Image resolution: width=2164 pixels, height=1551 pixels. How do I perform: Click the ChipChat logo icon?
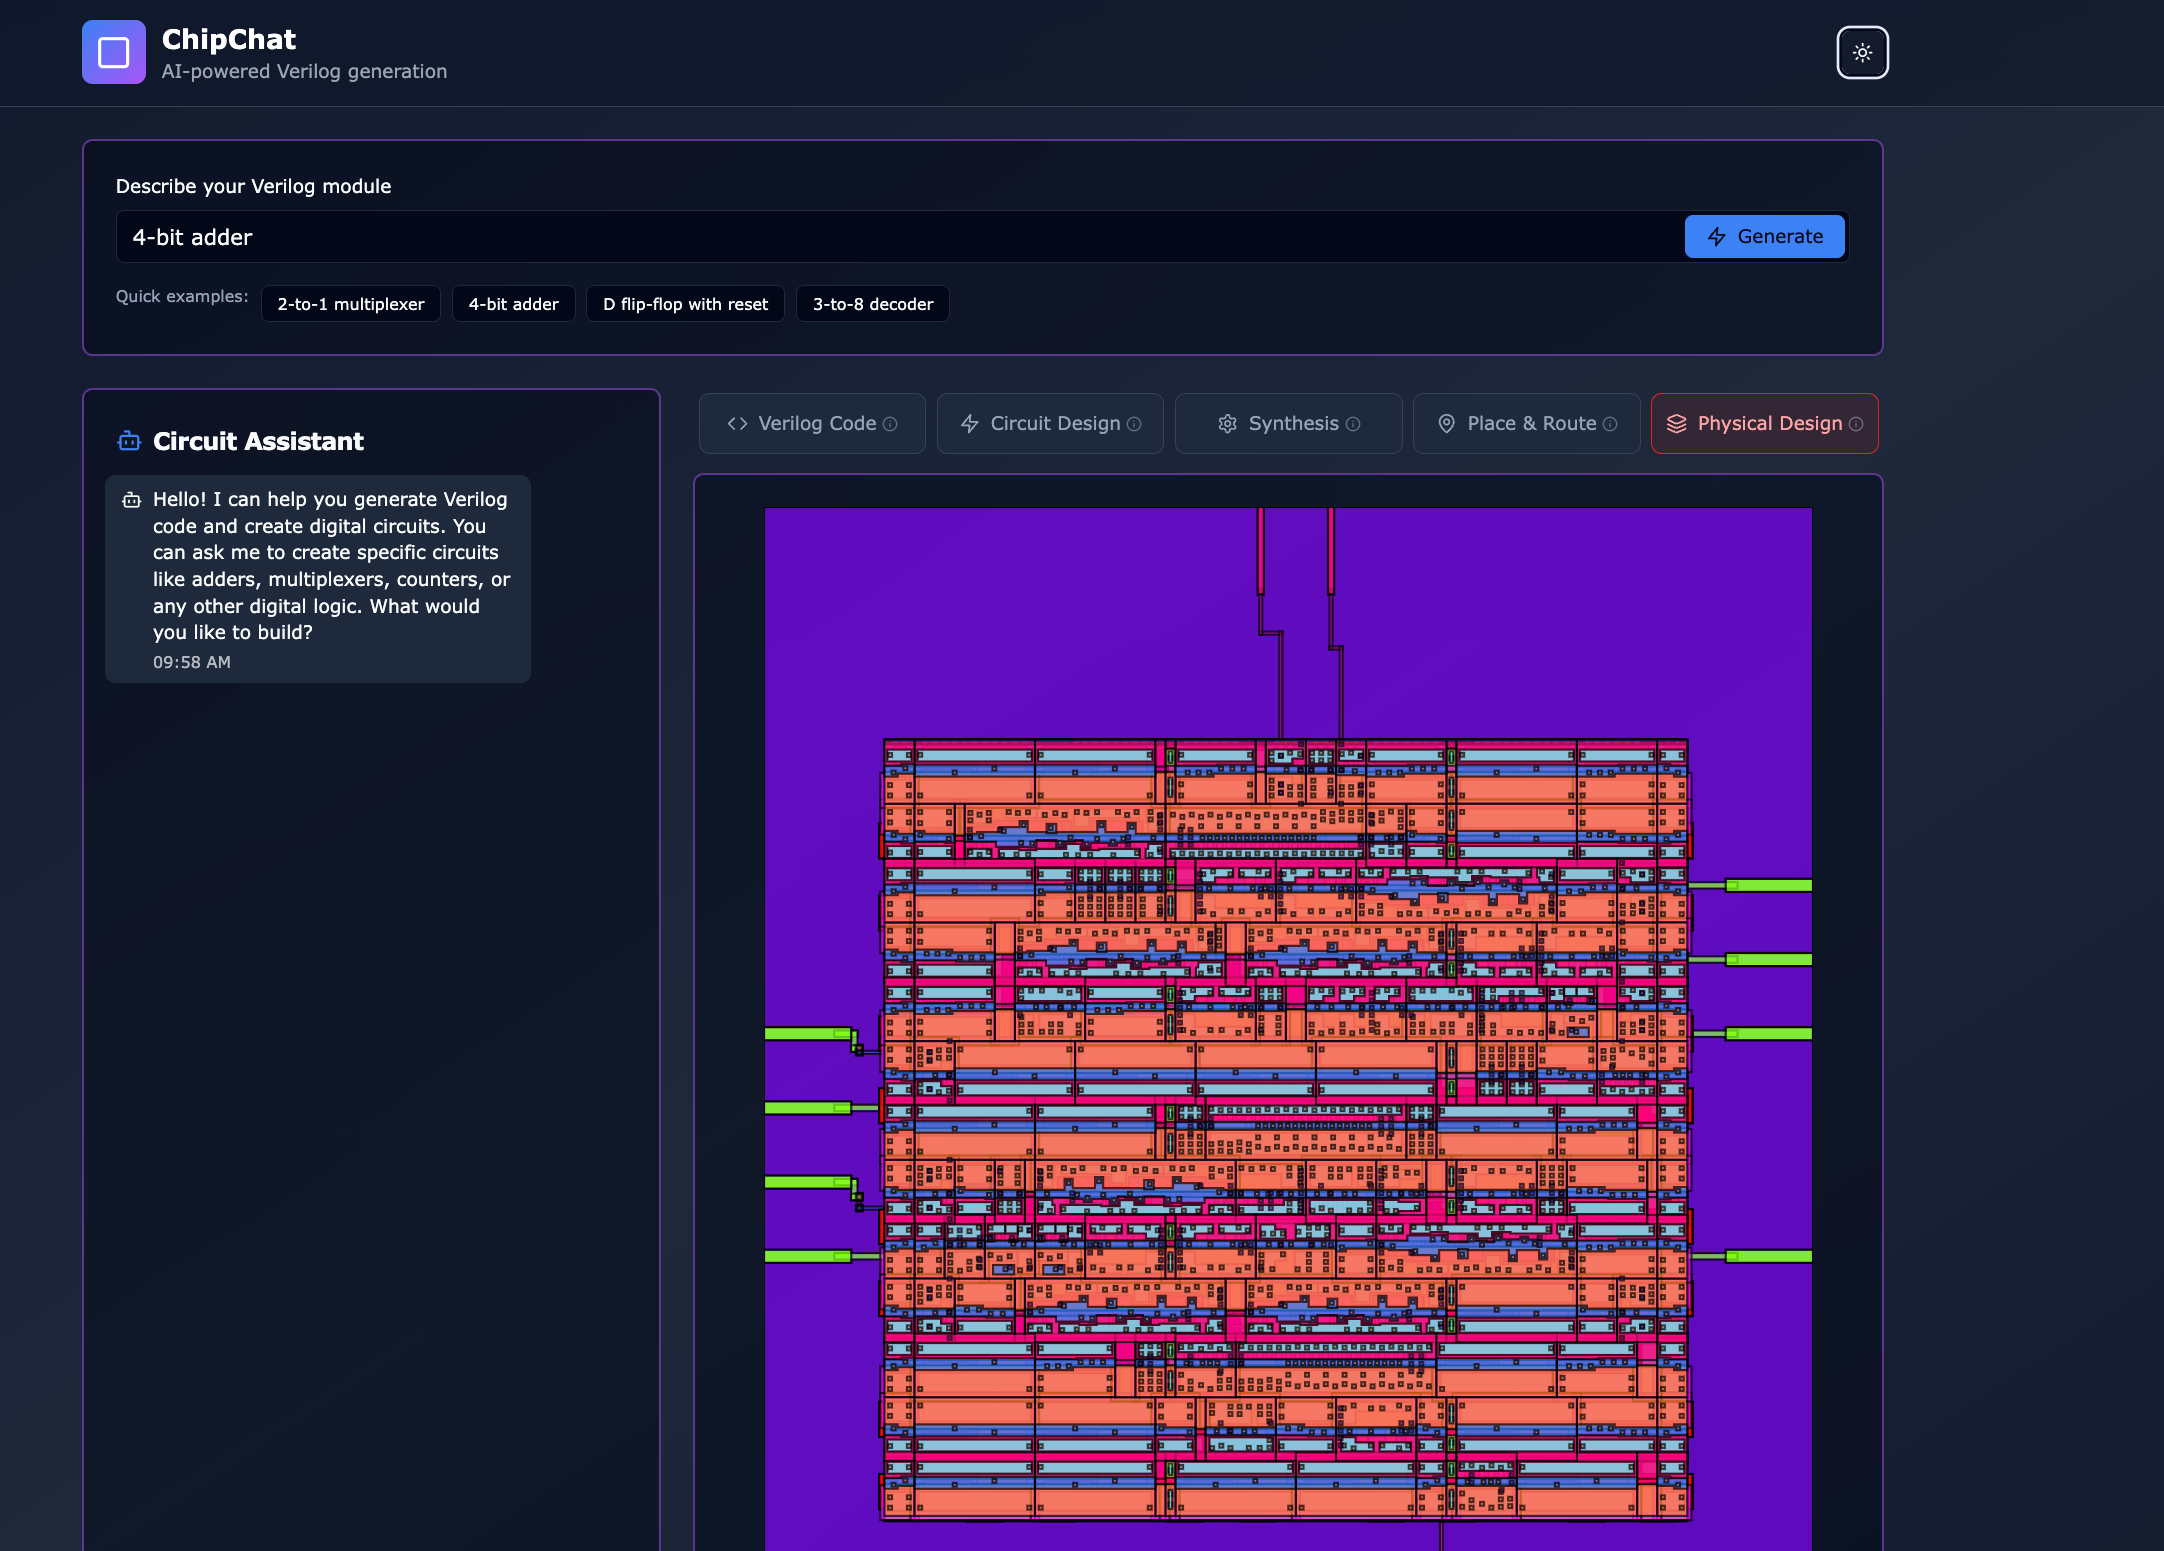tap(114, 52)
